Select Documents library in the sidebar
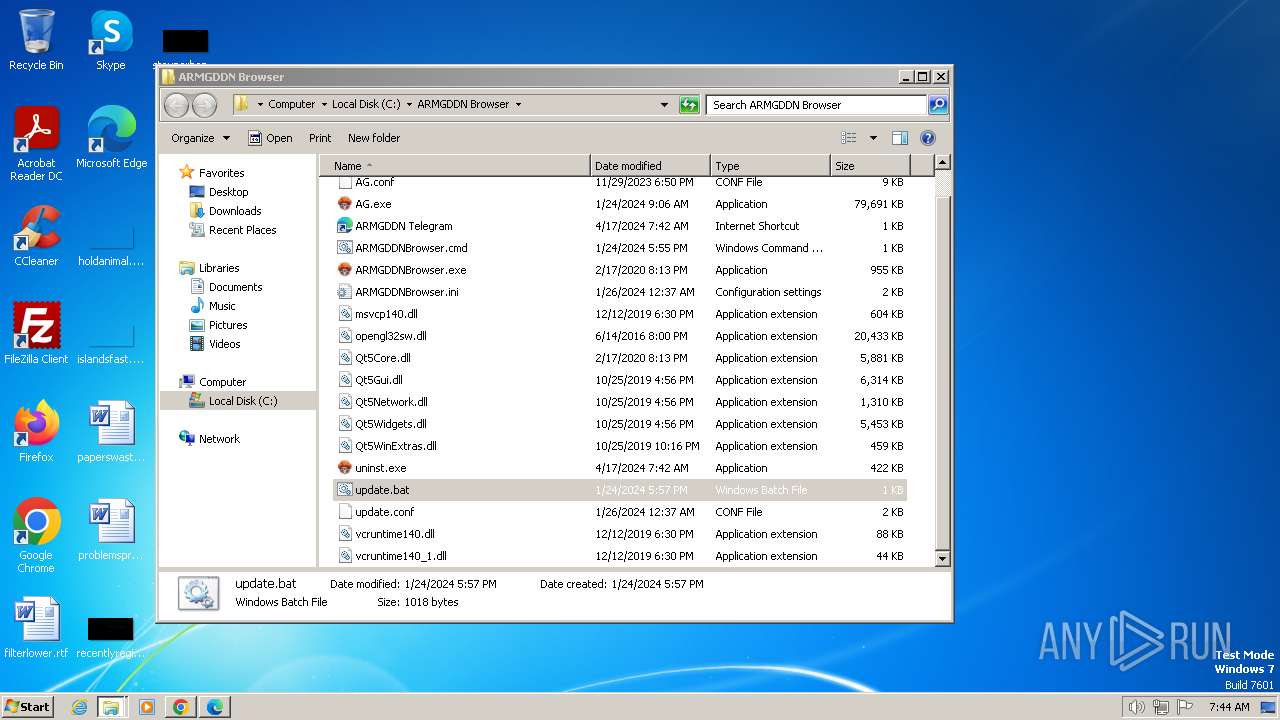1280x720 pixels. tap(235, 287)
